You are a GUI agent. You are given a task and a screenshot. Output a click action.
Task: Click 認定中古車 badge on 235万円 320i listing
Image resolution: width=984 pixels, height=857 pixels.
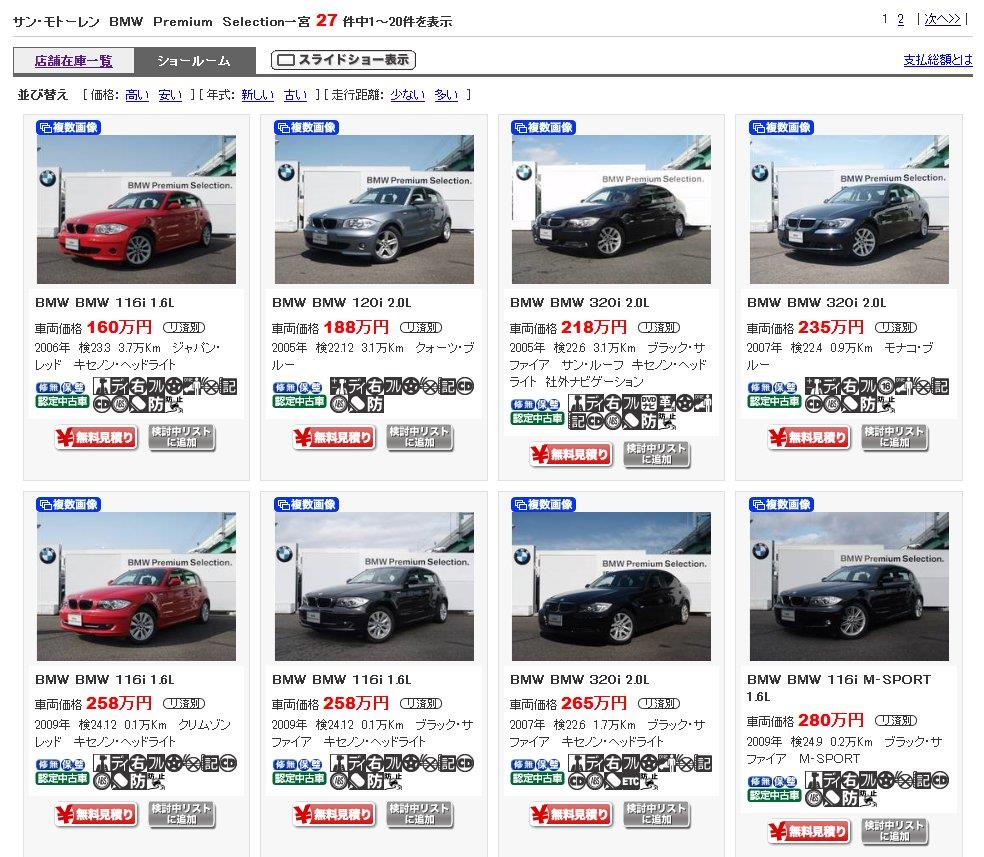[774, 401]
